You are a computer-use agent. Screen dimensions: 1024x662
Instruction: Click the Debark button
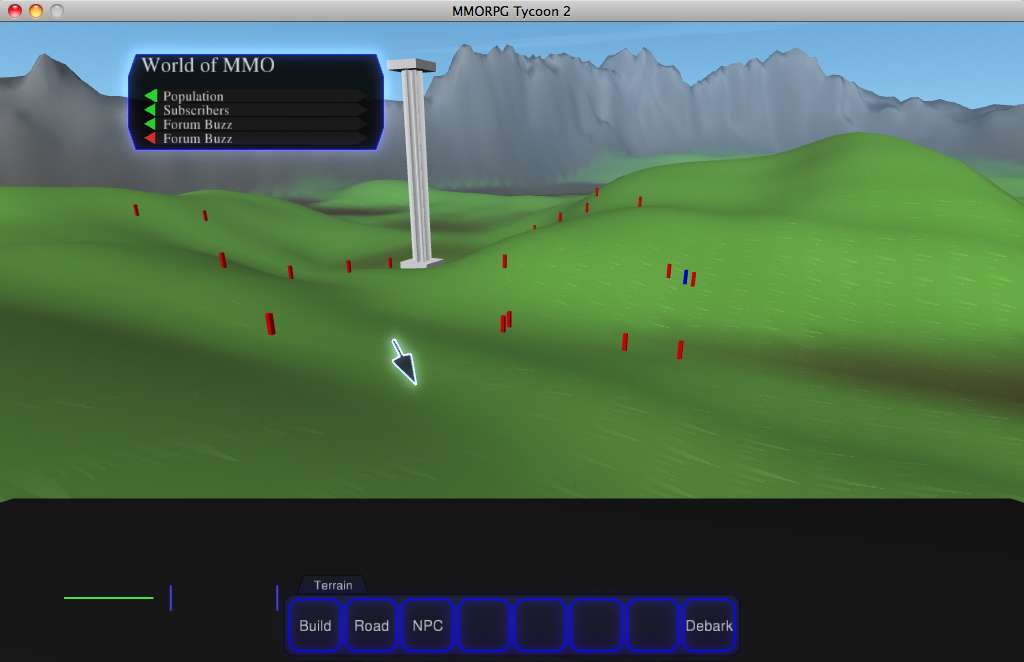coord(709,625)
